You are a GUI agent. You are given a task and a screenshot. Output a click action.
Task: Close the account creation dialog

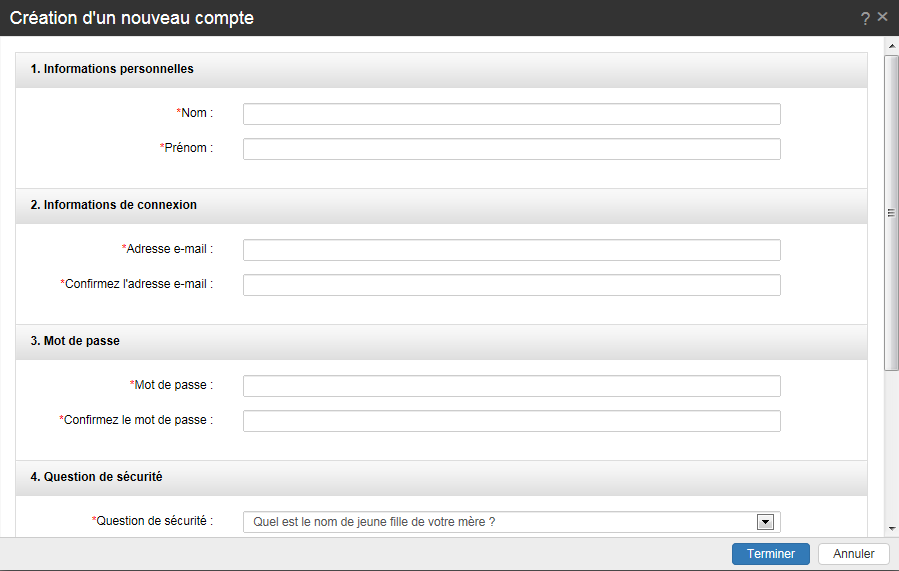pyautogui.click(x=882, y=17)
